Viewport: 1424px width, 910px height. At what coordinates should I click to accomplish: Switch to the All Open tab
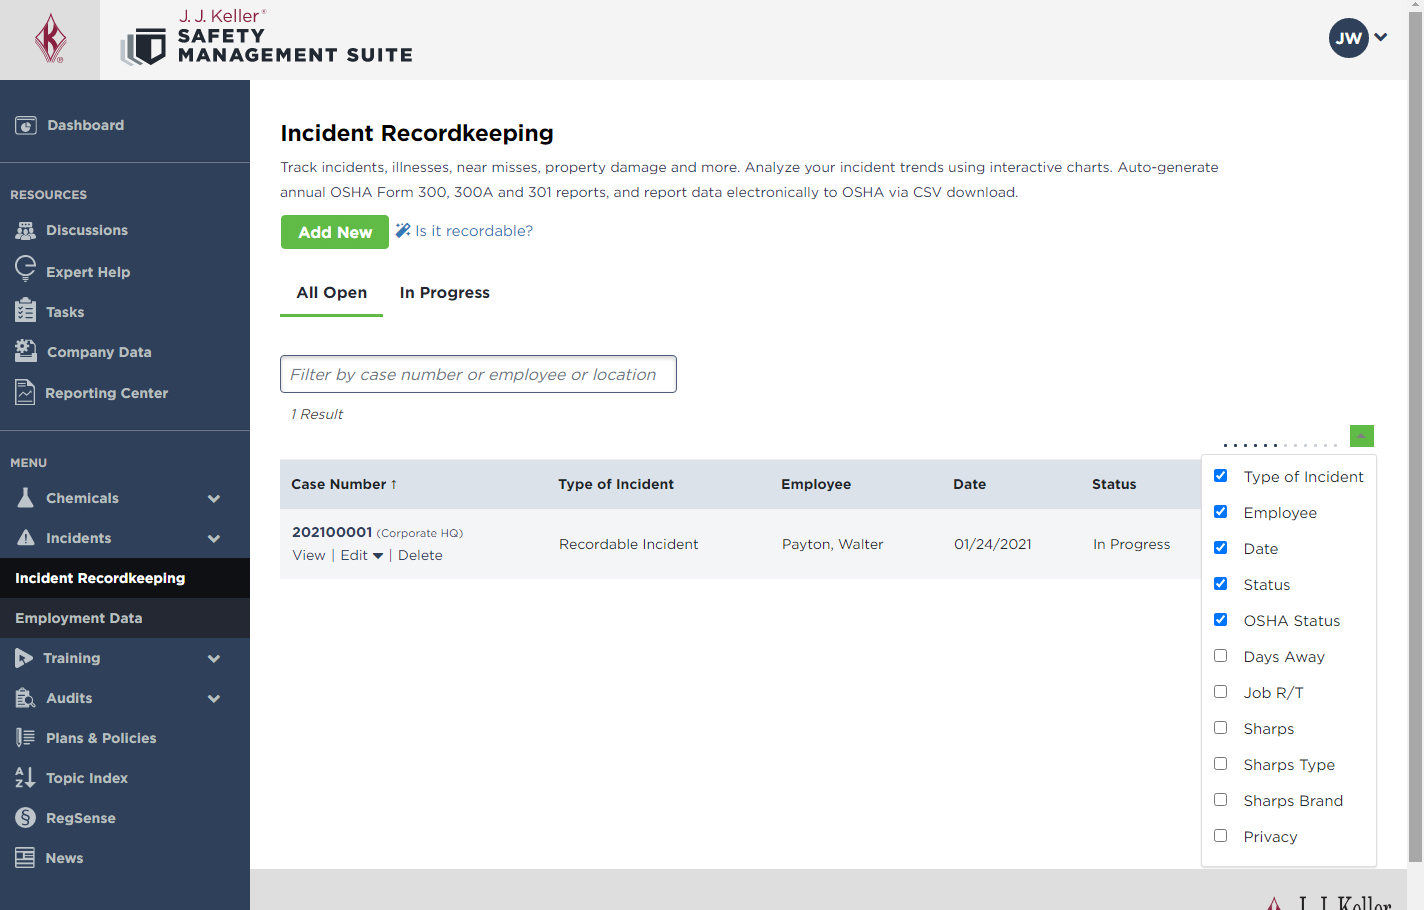[x=332, y=293]
